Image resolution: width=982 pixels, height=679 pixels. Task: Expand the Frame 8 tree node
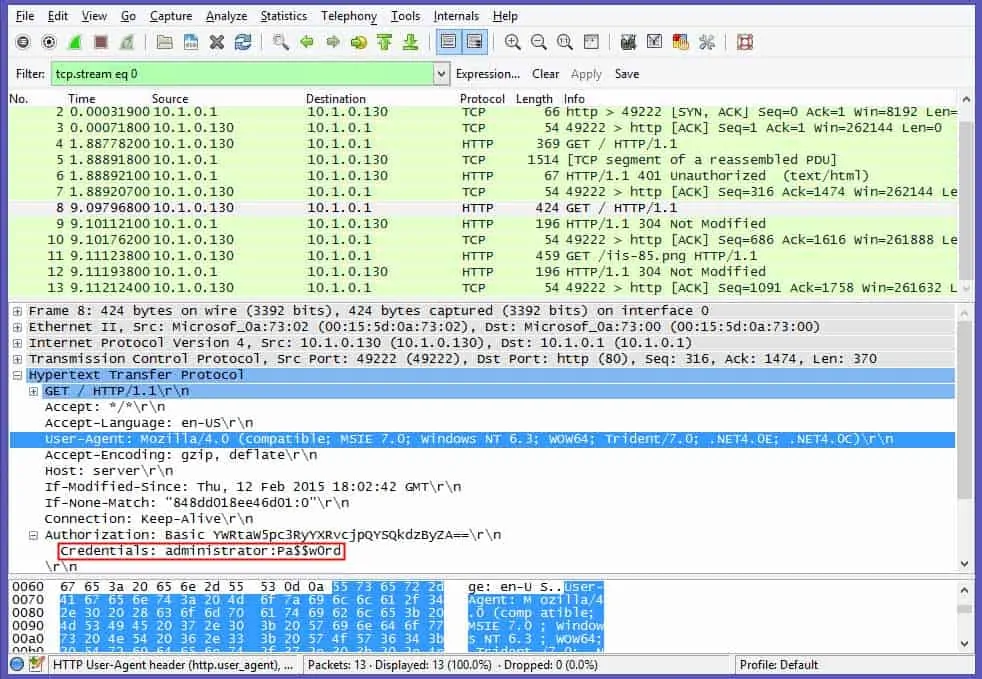(x=18, y=311)
